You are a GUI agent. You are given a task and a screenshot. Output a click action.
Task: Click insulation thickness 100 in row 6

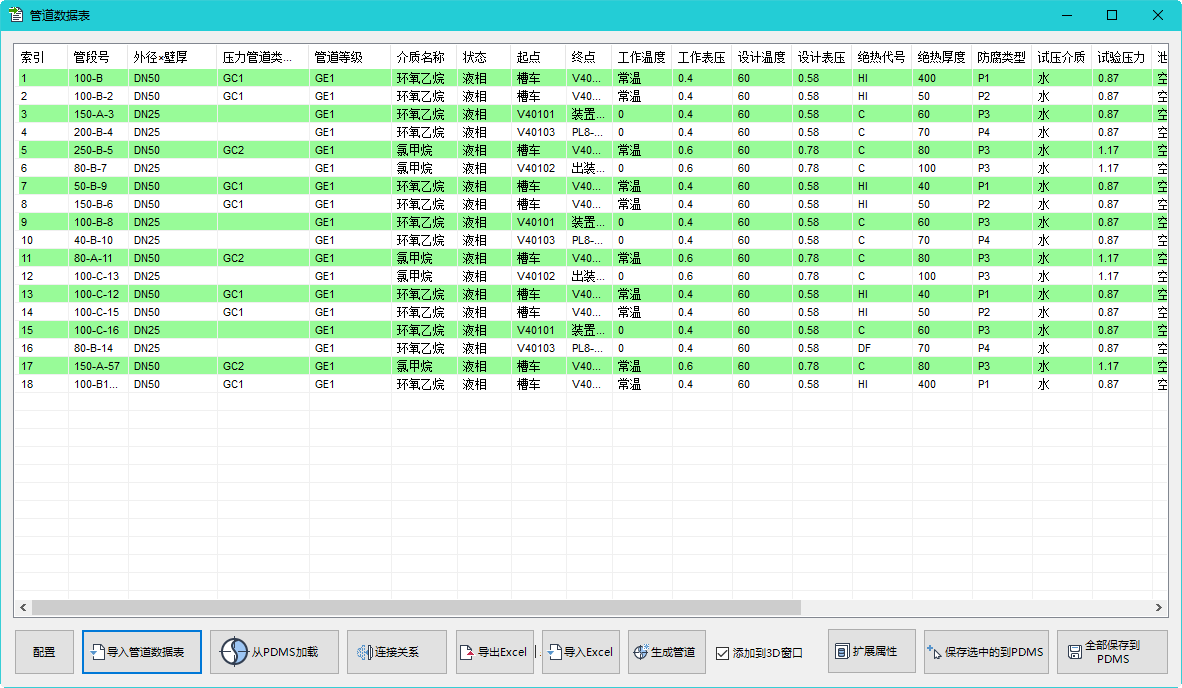[942, 168]
